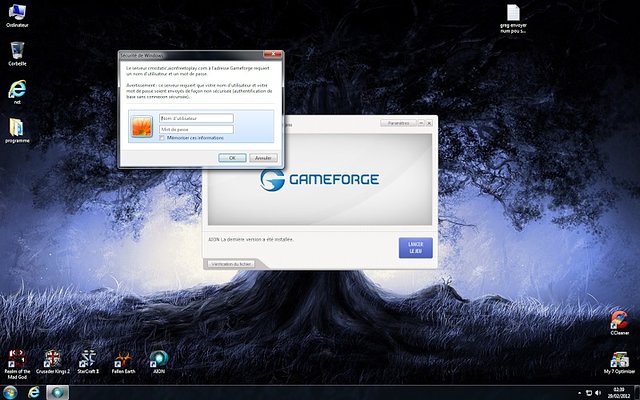
Task: Select the CCleaner desktop icon
Action: (619, 320)
